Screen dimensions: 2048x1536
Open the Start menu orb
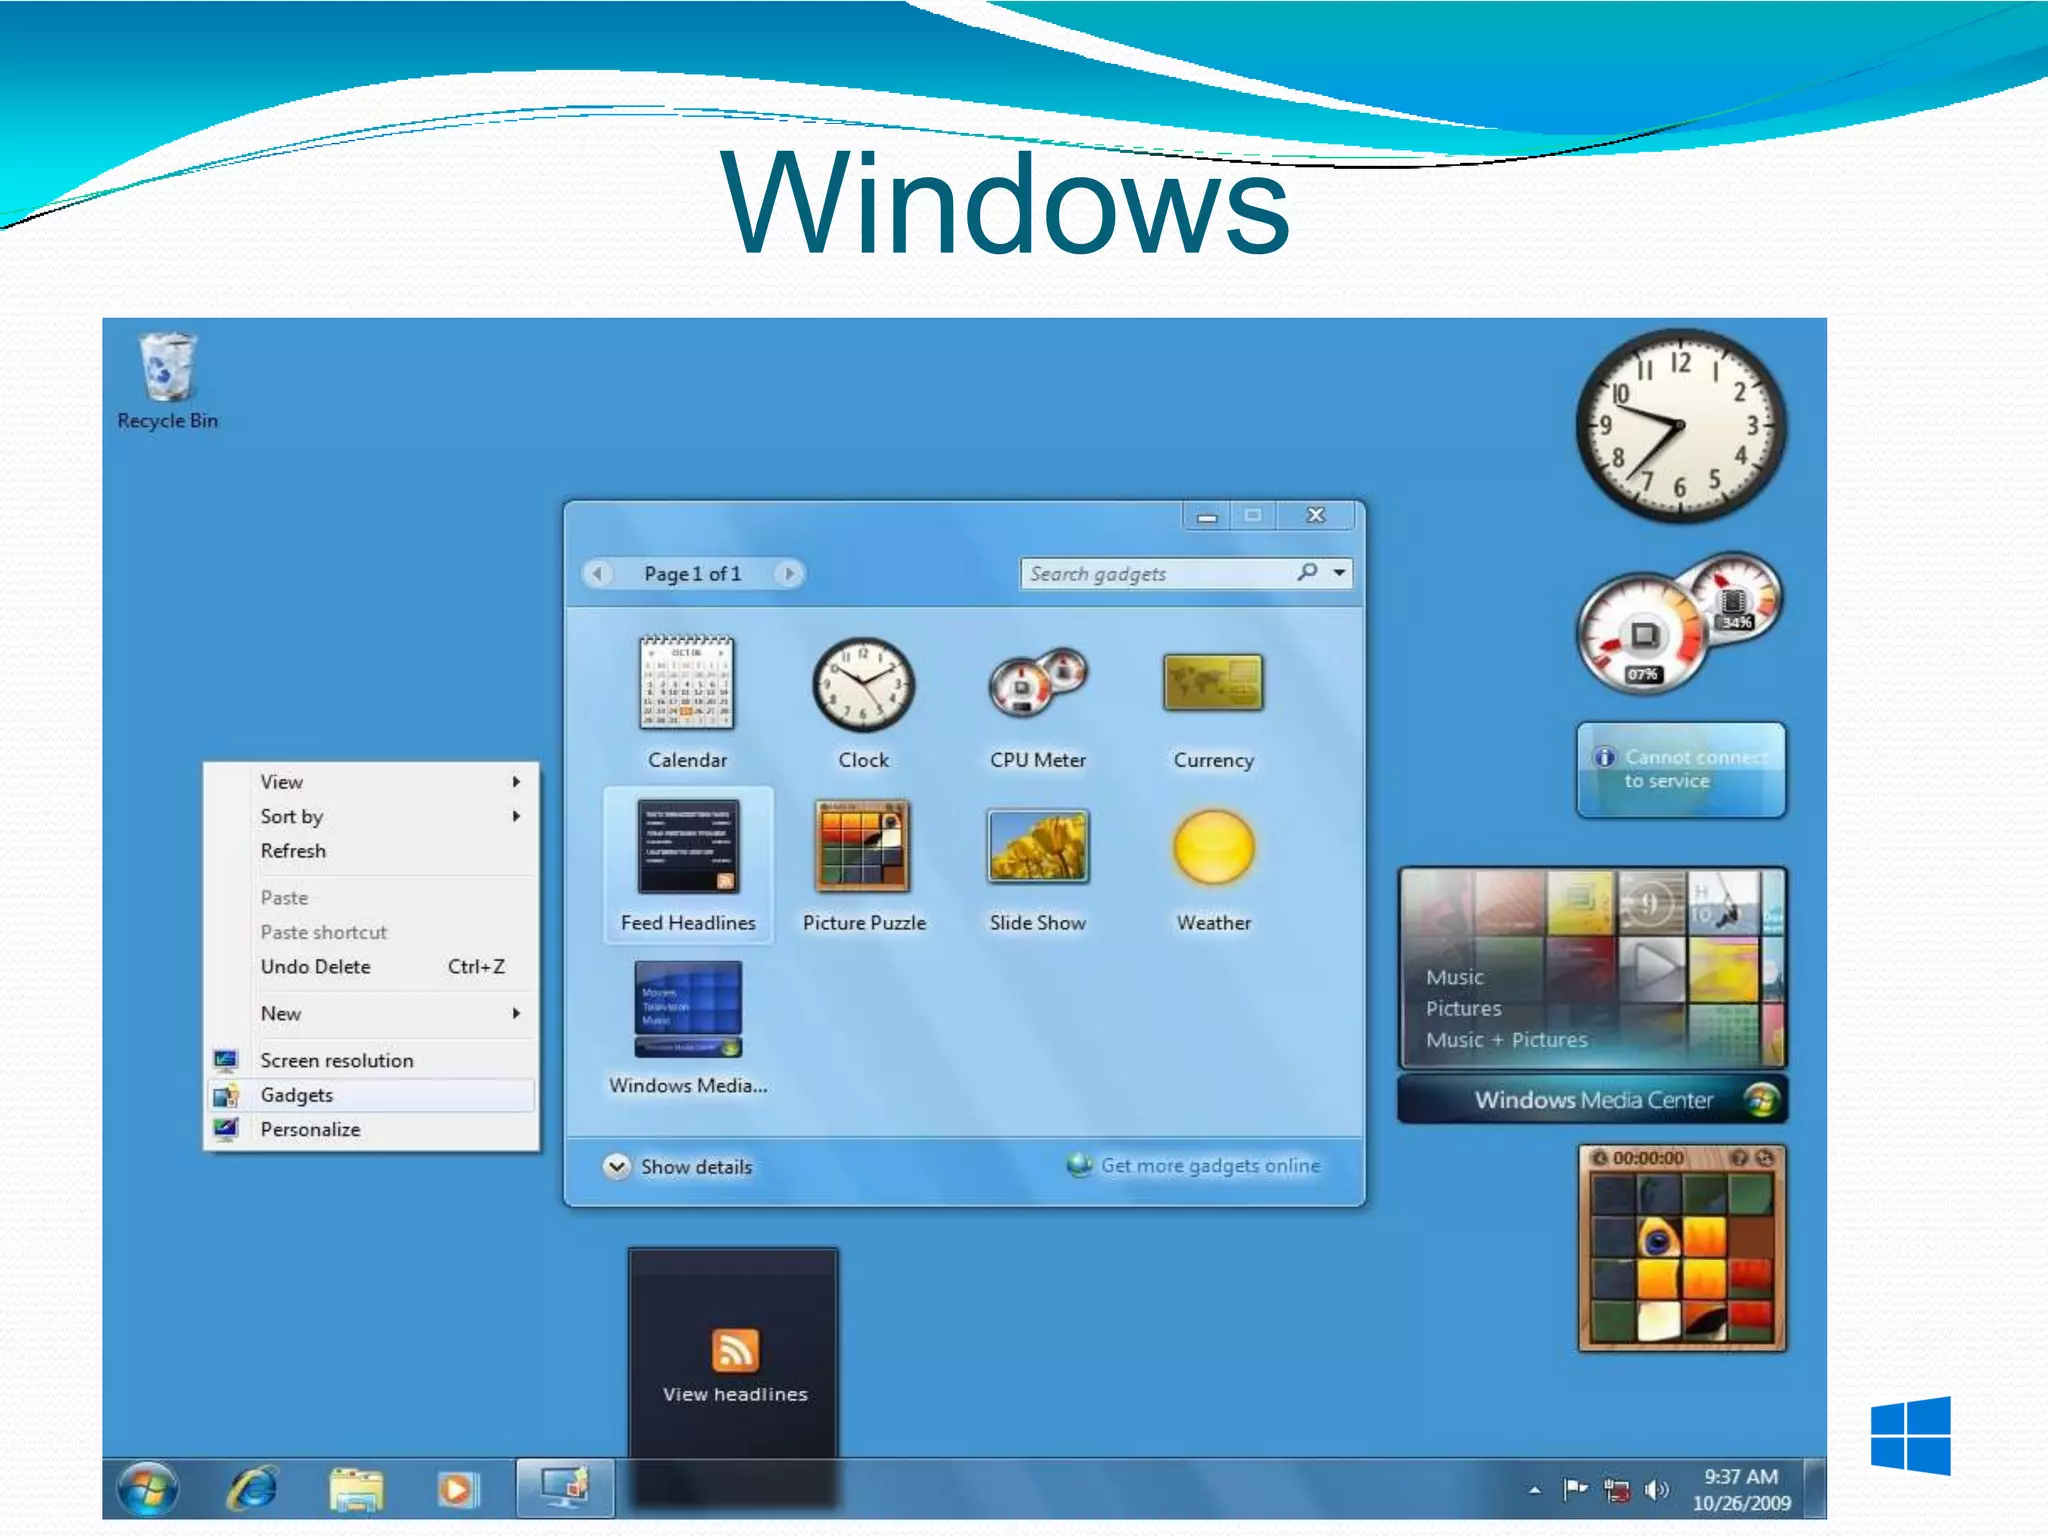[148, 1488]
